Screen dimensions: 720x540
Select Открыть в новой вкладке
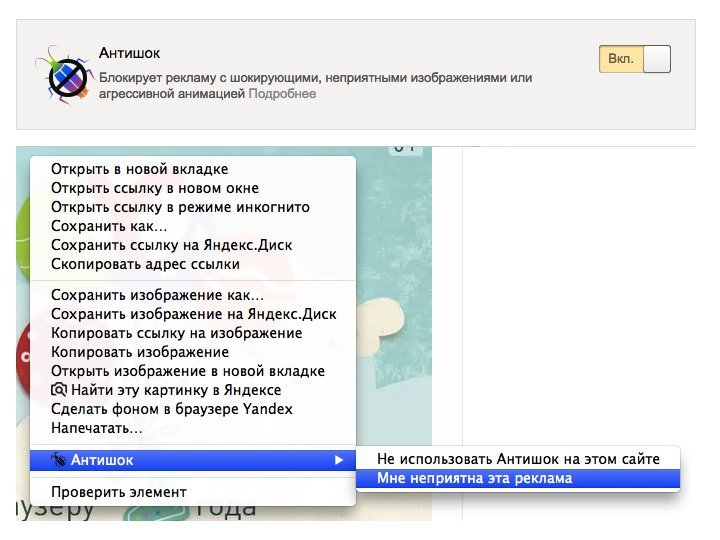tap(193, 169)
